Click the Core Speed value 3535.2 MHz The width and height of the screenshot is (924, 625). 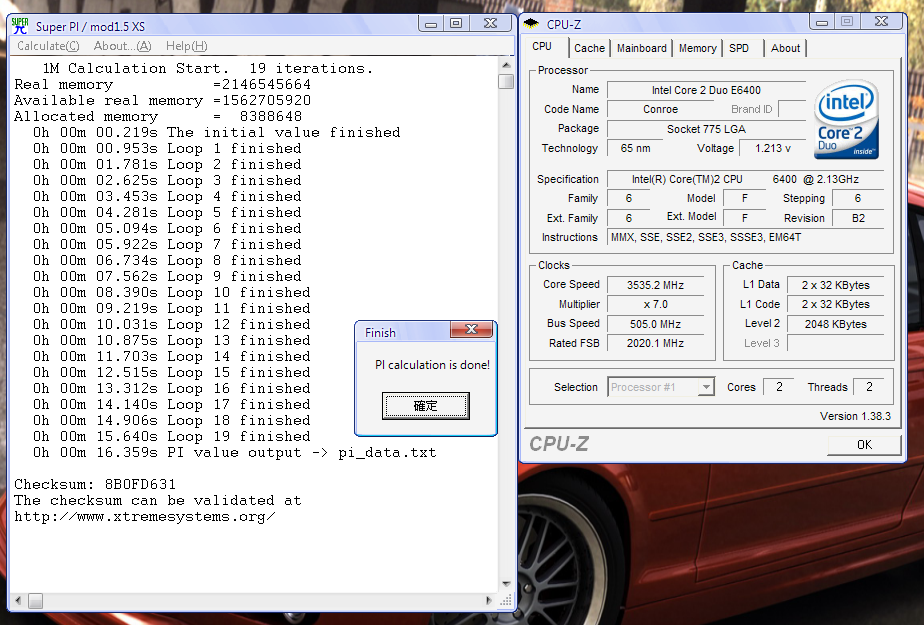pos(655,285)
